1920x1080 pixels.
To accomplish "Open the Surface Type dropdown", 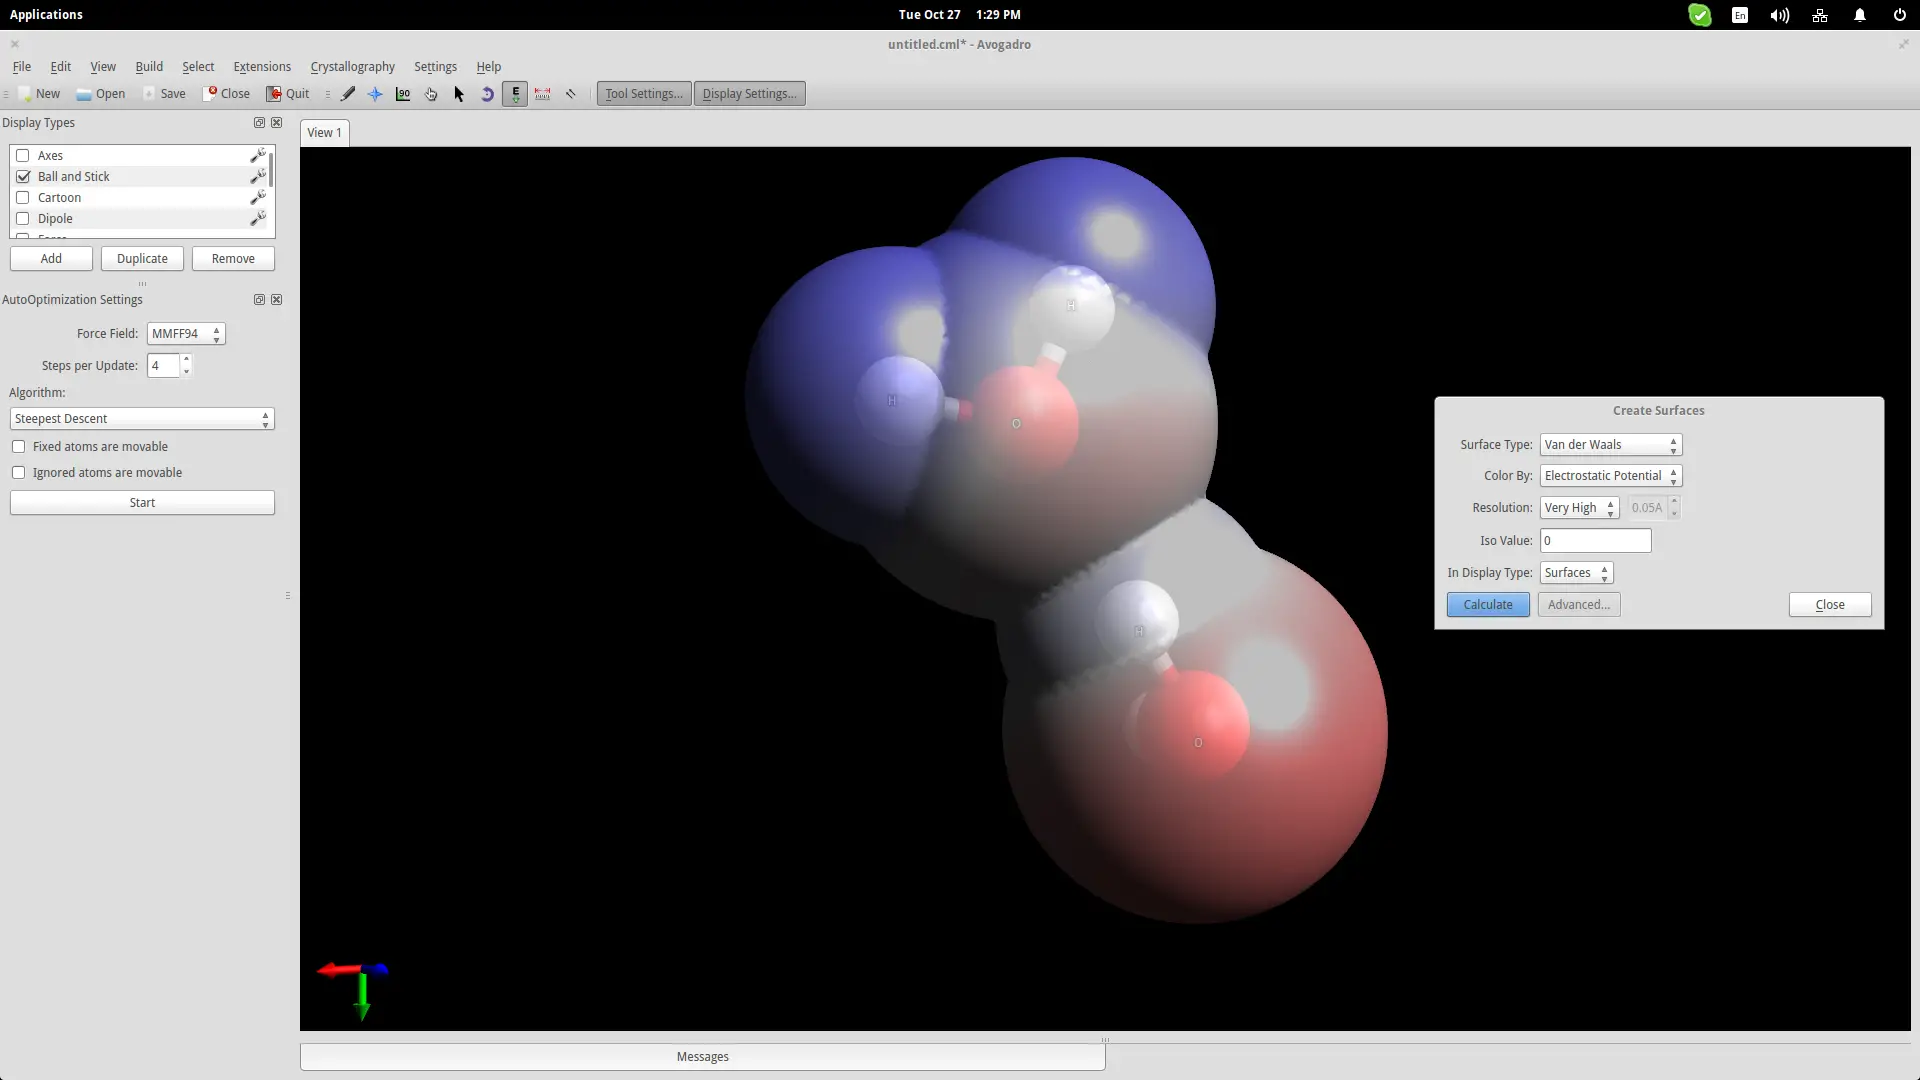I will [1611, 445].
